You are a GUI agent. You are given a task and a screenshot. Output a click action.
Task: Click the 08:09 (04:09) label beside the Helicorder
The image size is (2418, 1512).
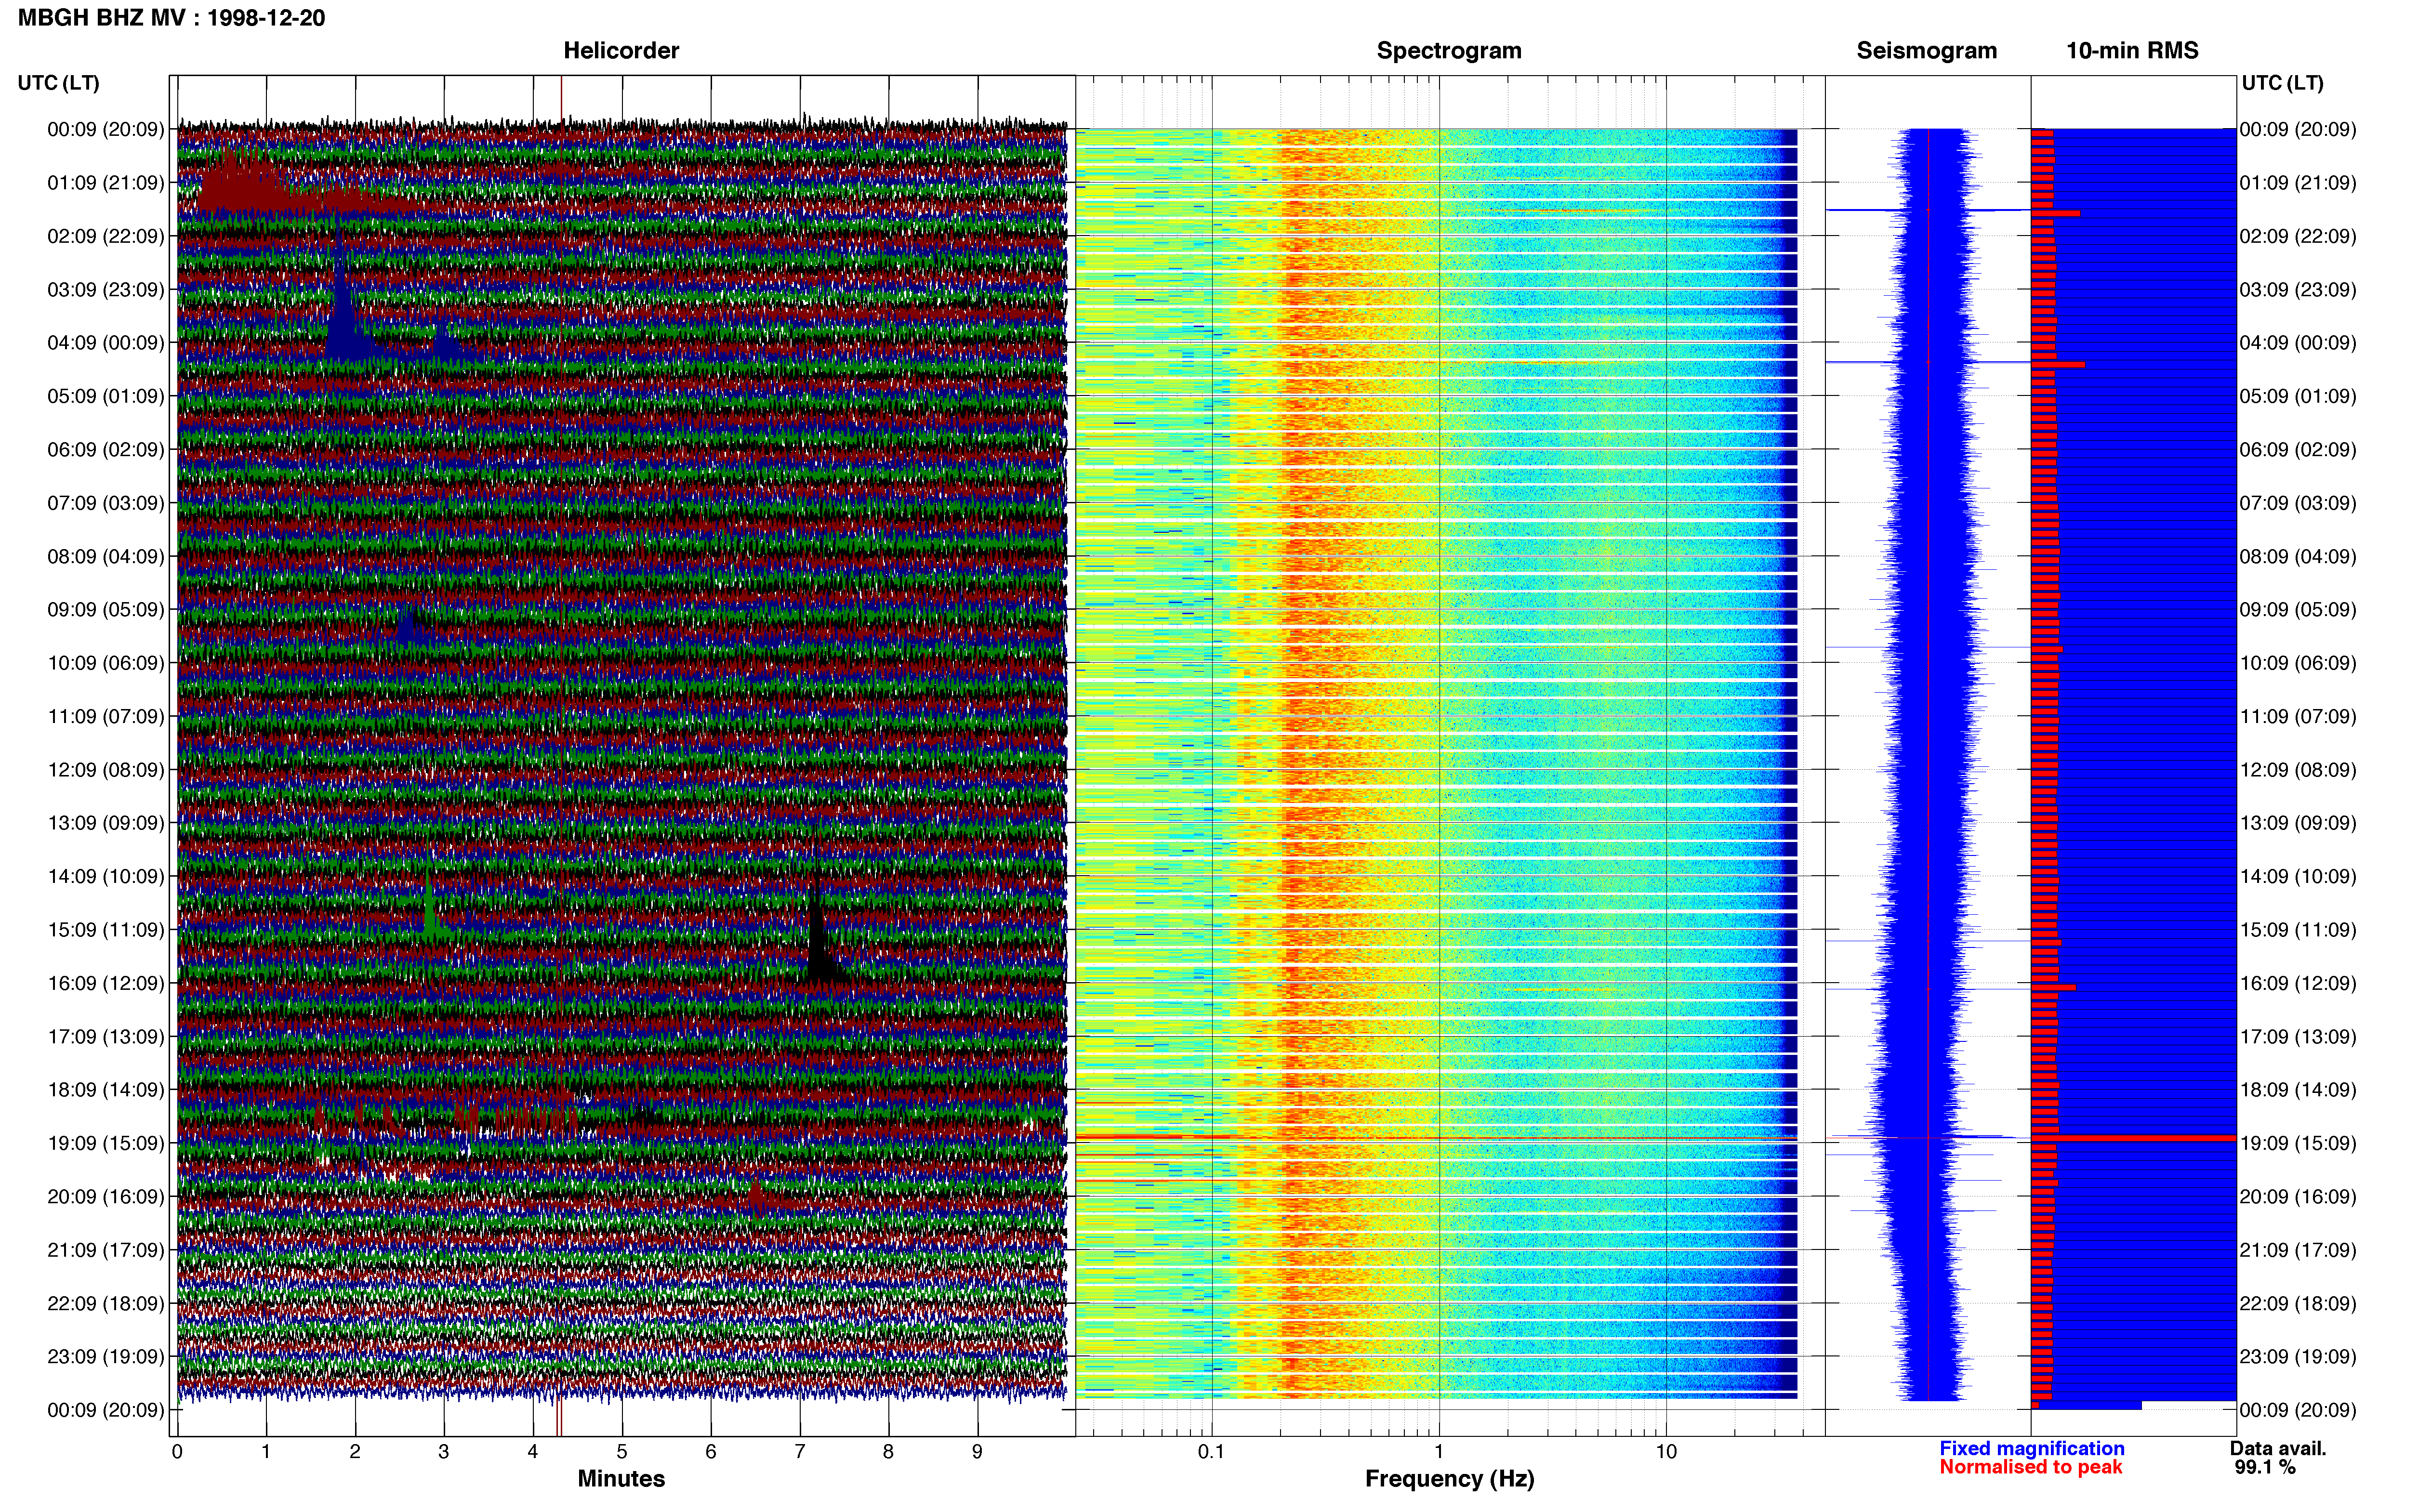(x=105, y=556)
